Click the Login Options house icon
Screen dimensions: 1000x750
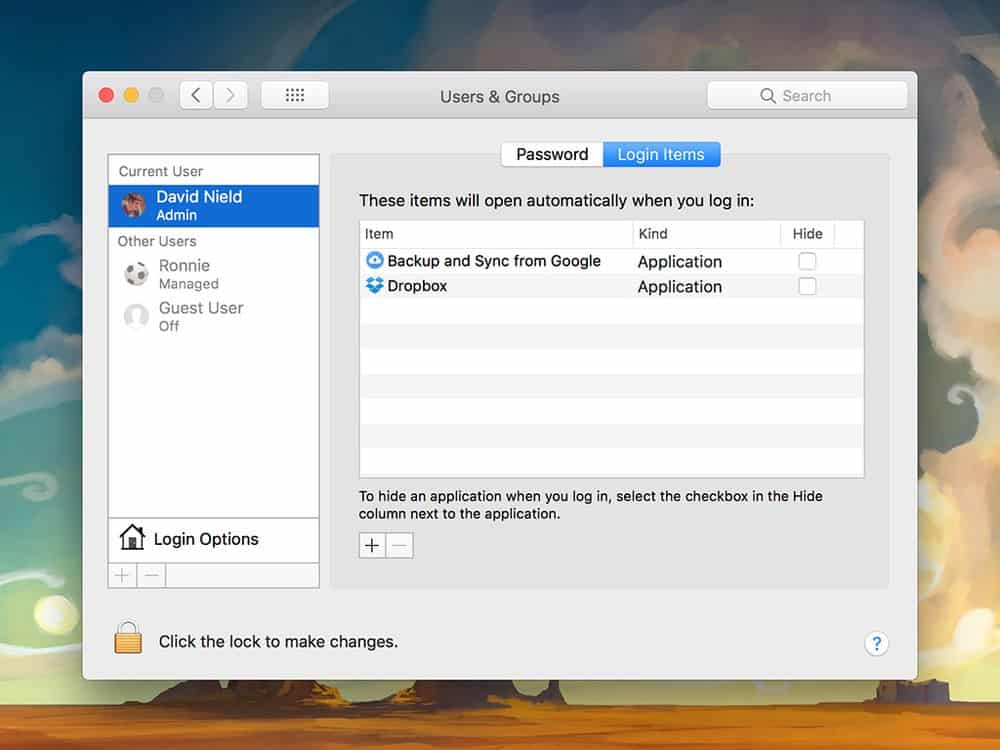132,539
